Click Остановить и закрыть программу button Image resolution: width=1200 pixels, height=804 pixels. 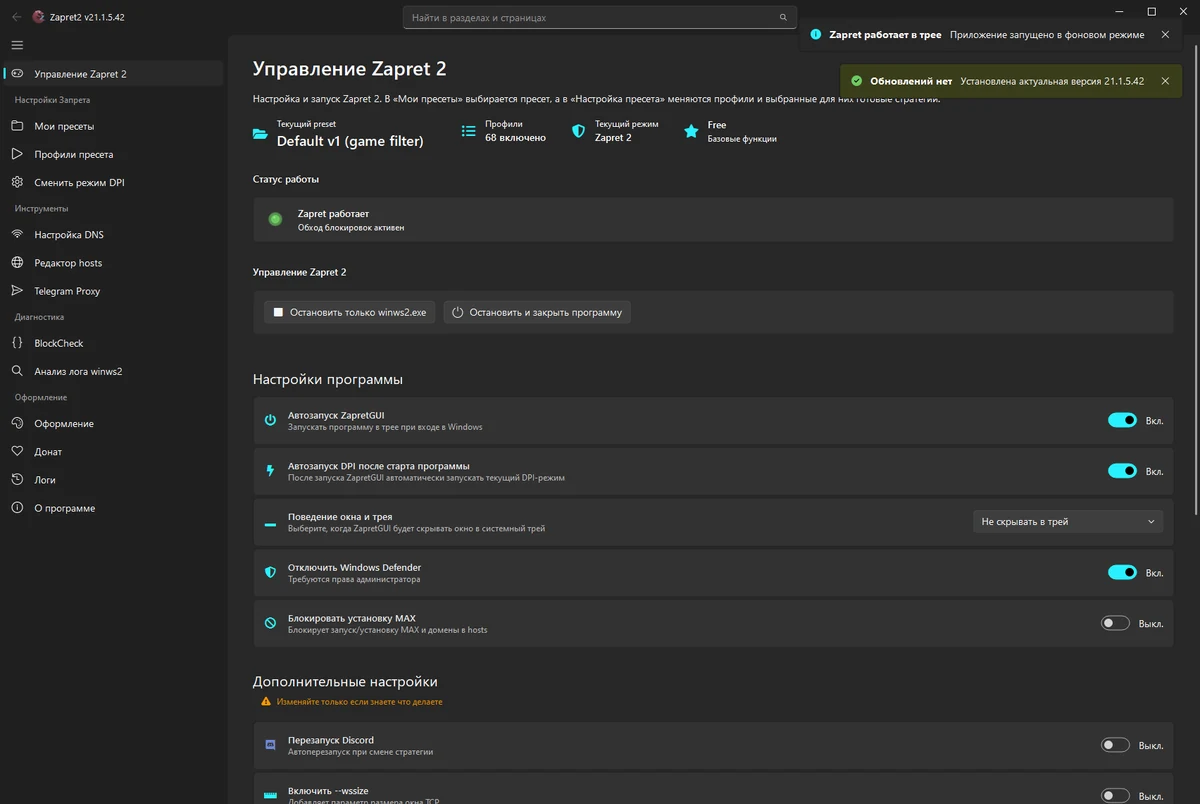coord(537,312)
